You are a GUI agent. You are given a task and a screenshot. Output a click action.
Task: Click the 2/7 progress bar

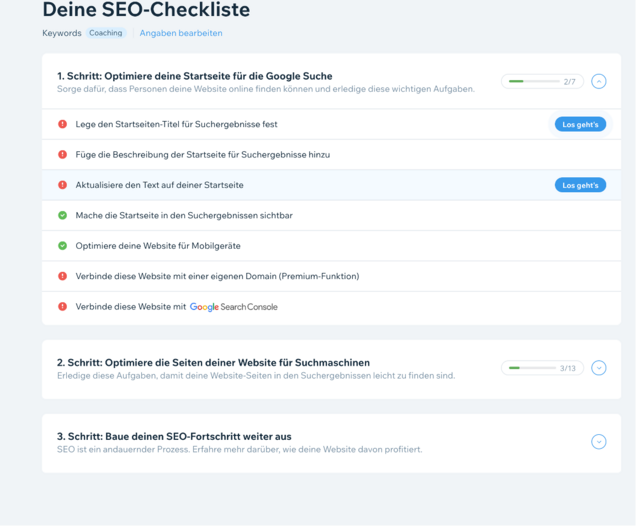point(542,82)
